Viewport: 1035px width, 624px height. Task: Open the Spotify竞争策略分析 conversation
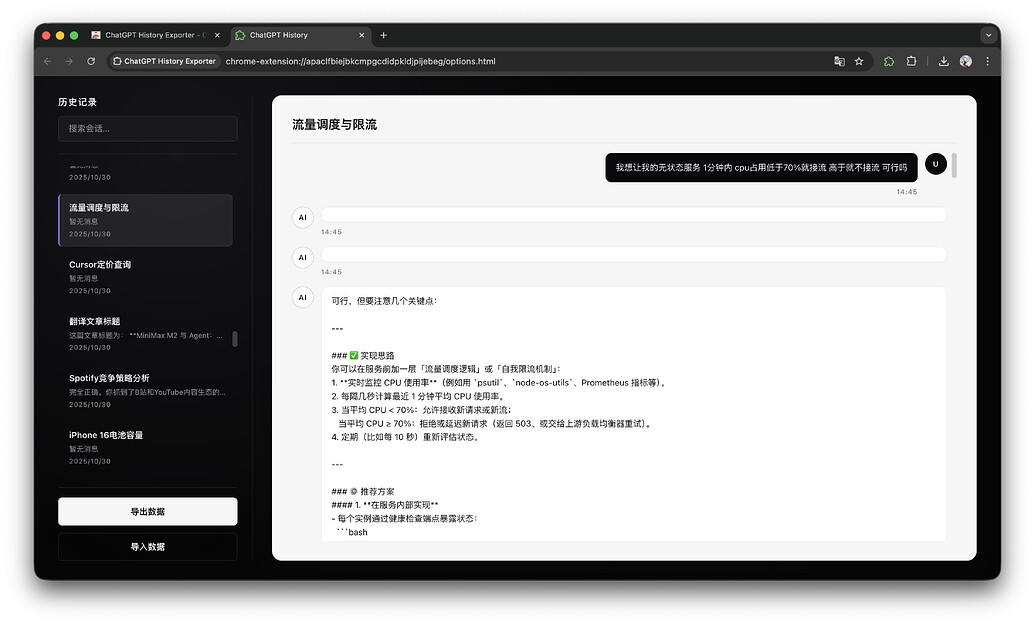coord(145,390)
